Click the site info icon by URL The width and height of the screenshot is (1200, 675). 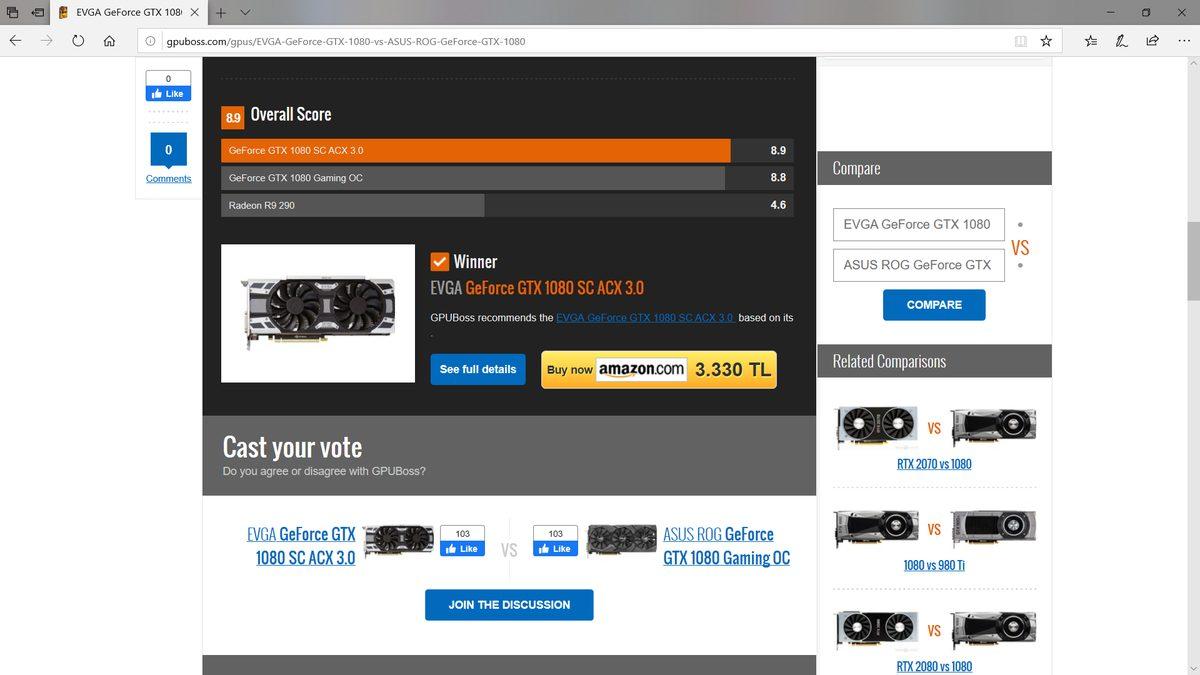(150, 41)
